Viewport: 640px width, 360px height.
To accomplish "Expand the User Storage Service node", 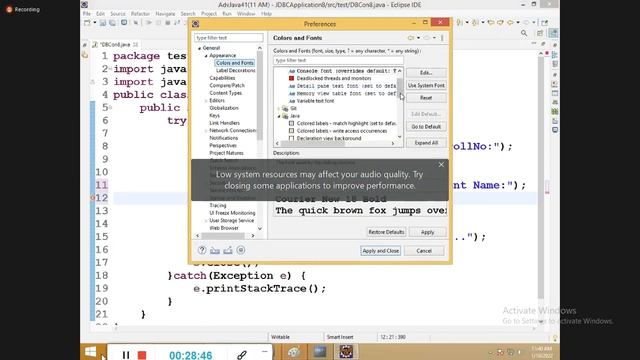I will coord(206,220).
